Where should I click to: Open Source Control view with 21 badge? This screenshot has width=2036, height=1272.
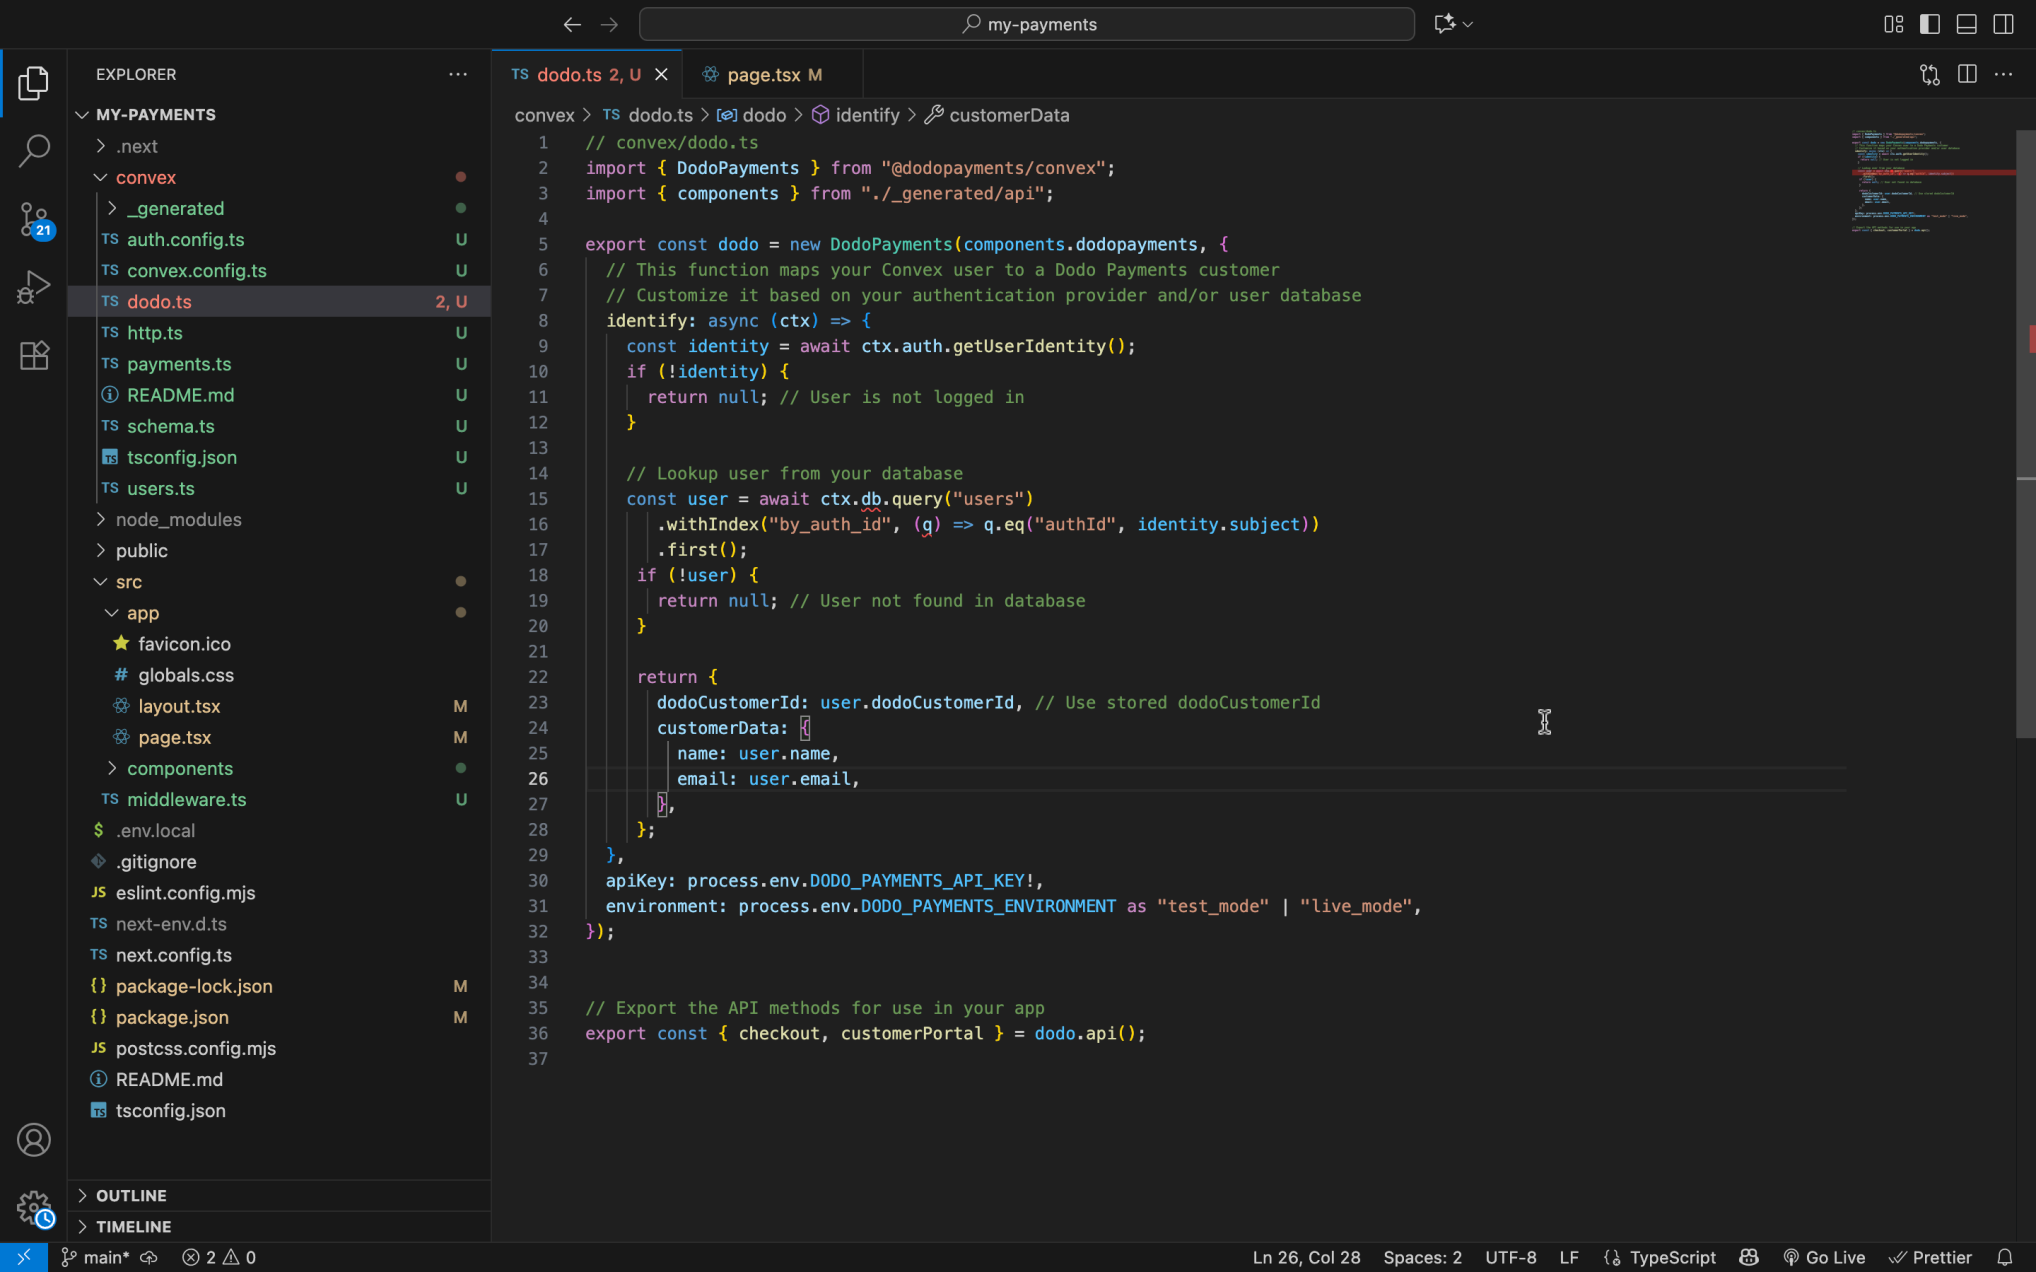33,219
